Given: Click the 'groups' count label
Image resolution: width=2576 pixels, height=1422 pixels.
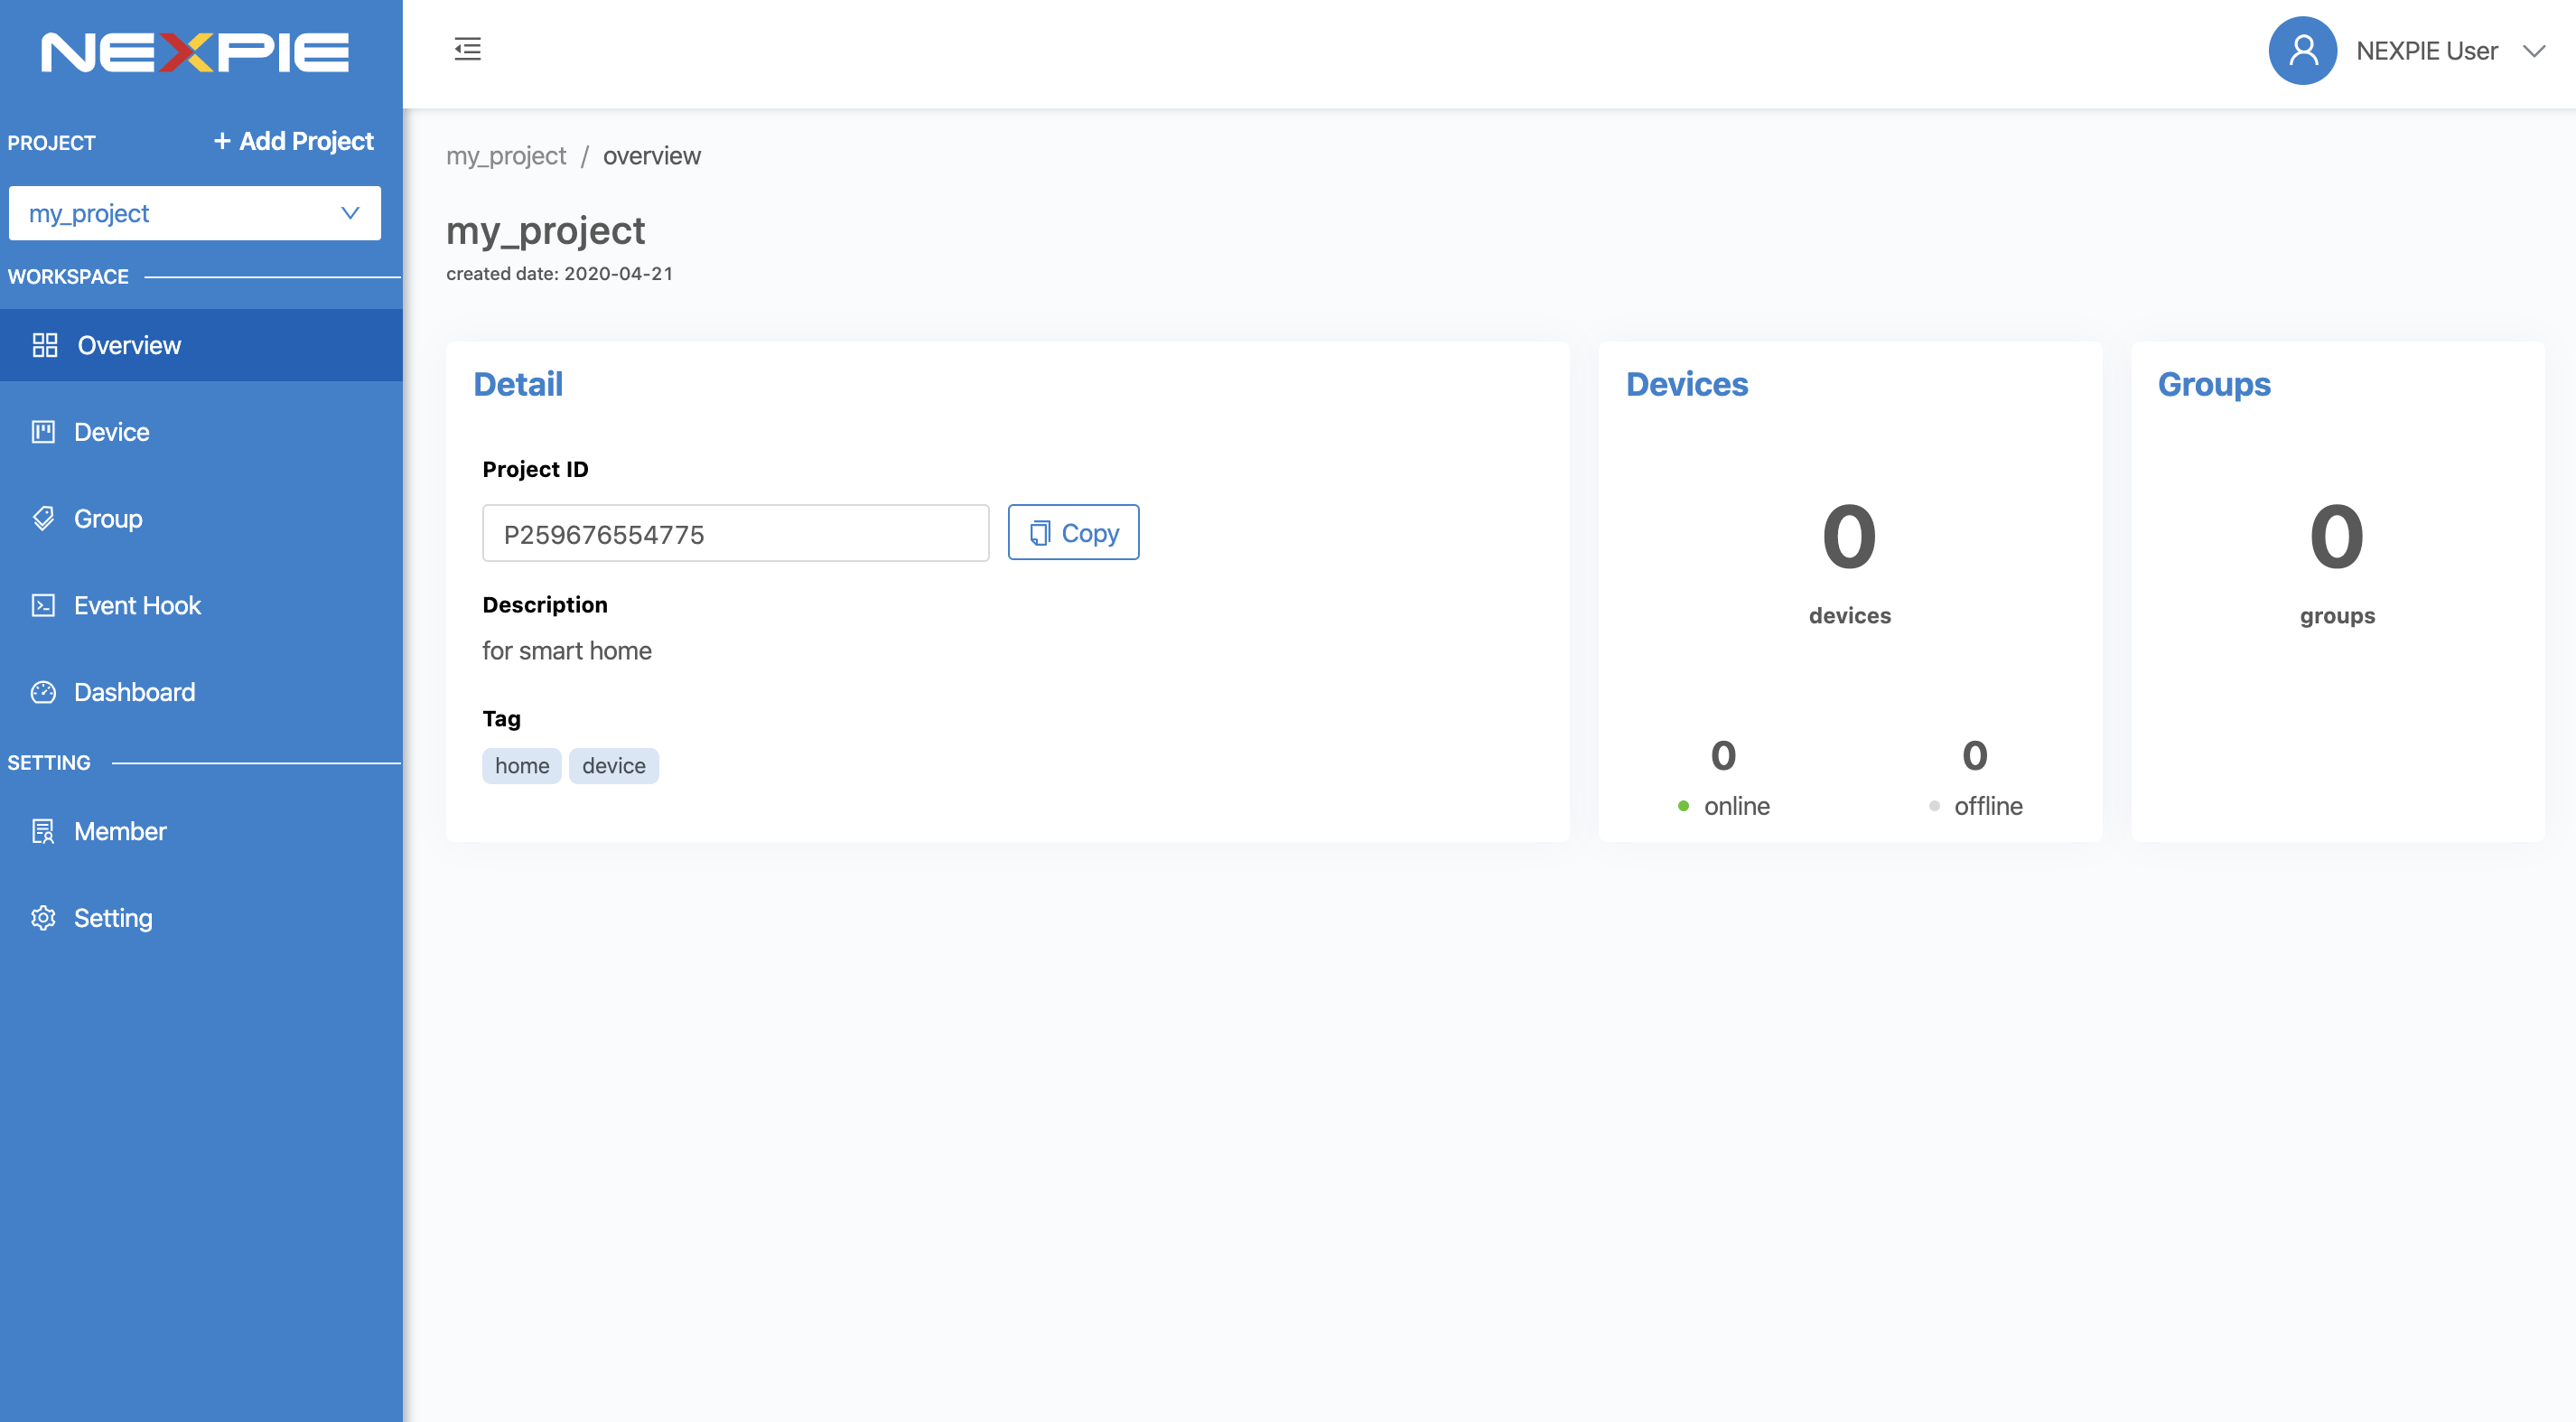Looking at the screenshot, I should point(2337,616).
